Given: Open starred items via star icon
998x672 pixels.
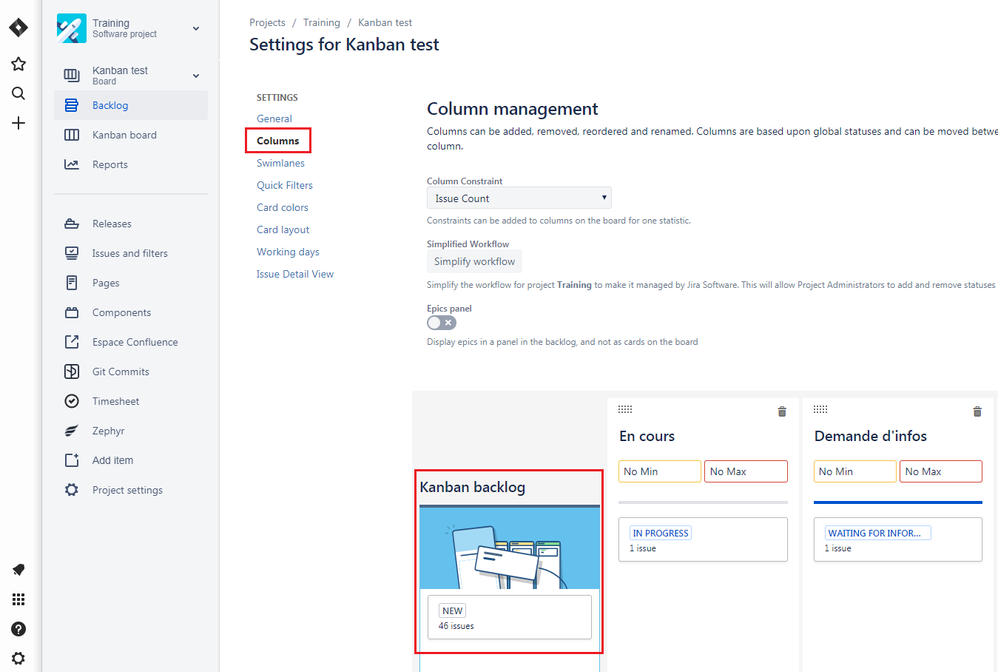Looking at the screenshot, I should click(x=18, y=64).
